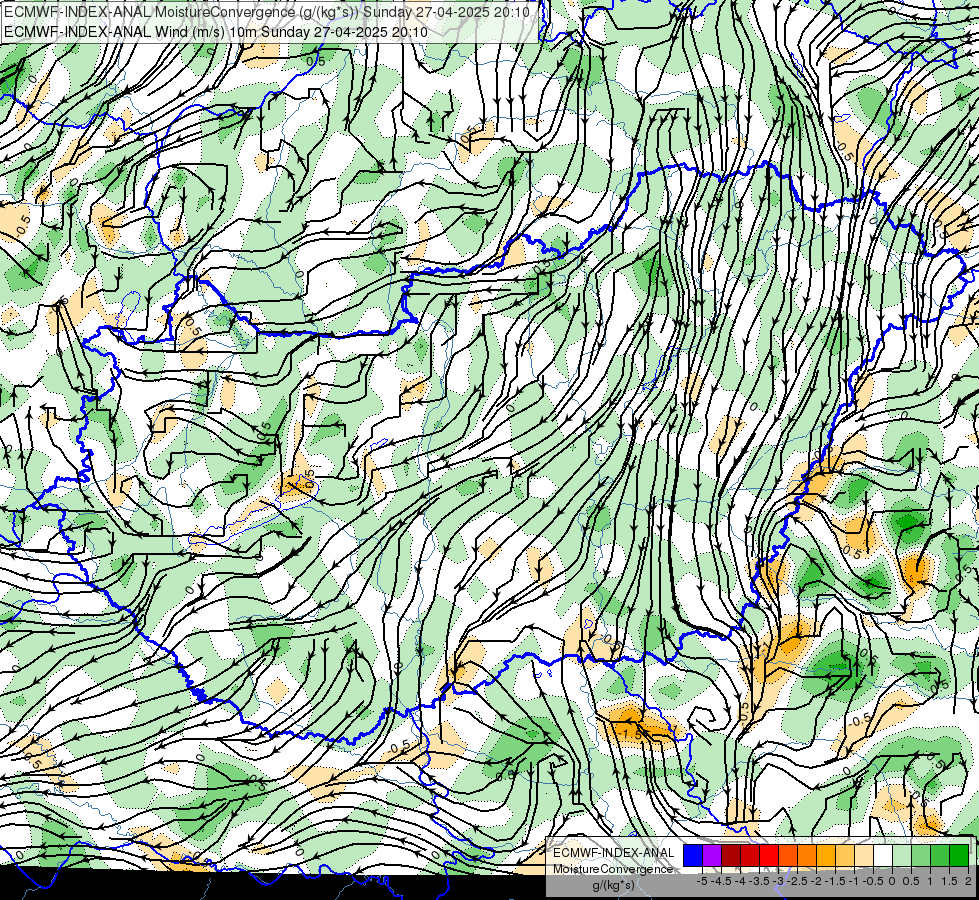Image resolution: width=979 pixels, height=900 pixels.
Task: Select the Wind (m/s) 10m title line
Action: point(216,32)
